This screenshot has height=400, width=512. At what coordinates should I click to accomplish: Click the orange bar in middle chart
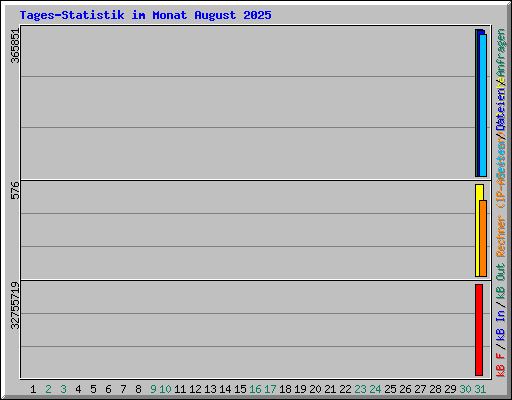tap(483, 238)
